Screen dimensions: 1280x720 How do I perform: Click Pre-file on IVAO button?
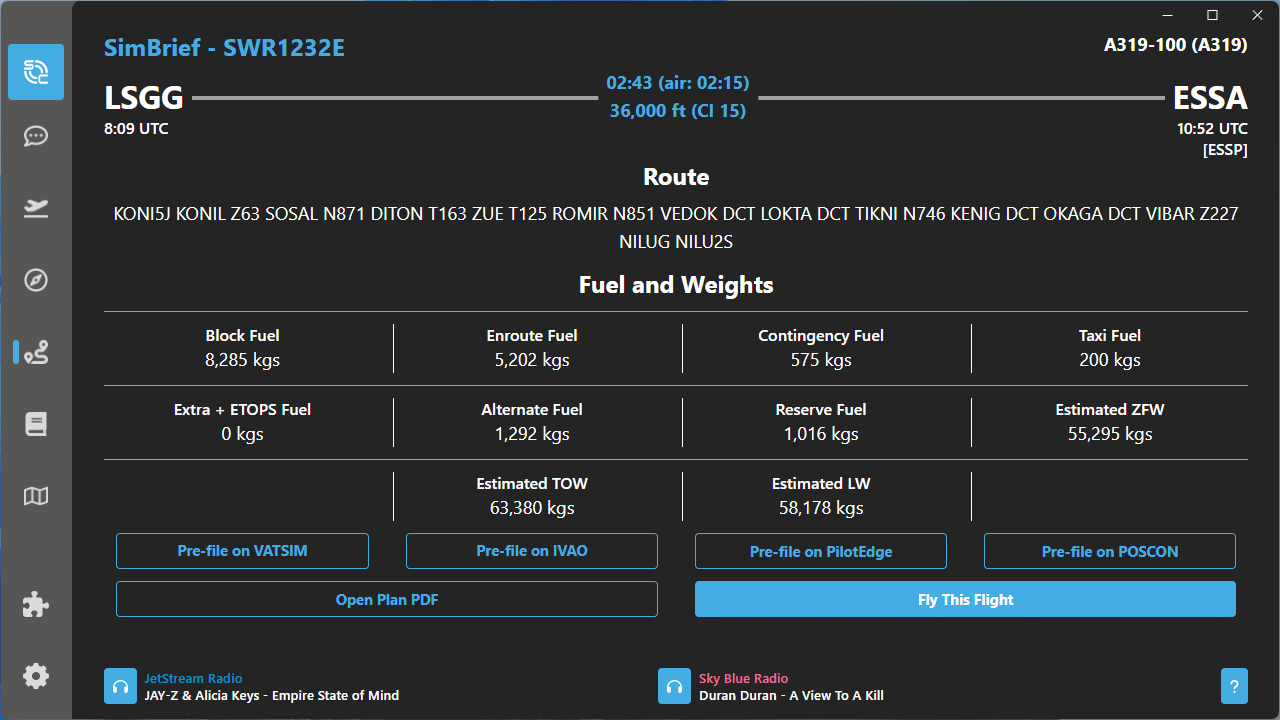(531, 551)
